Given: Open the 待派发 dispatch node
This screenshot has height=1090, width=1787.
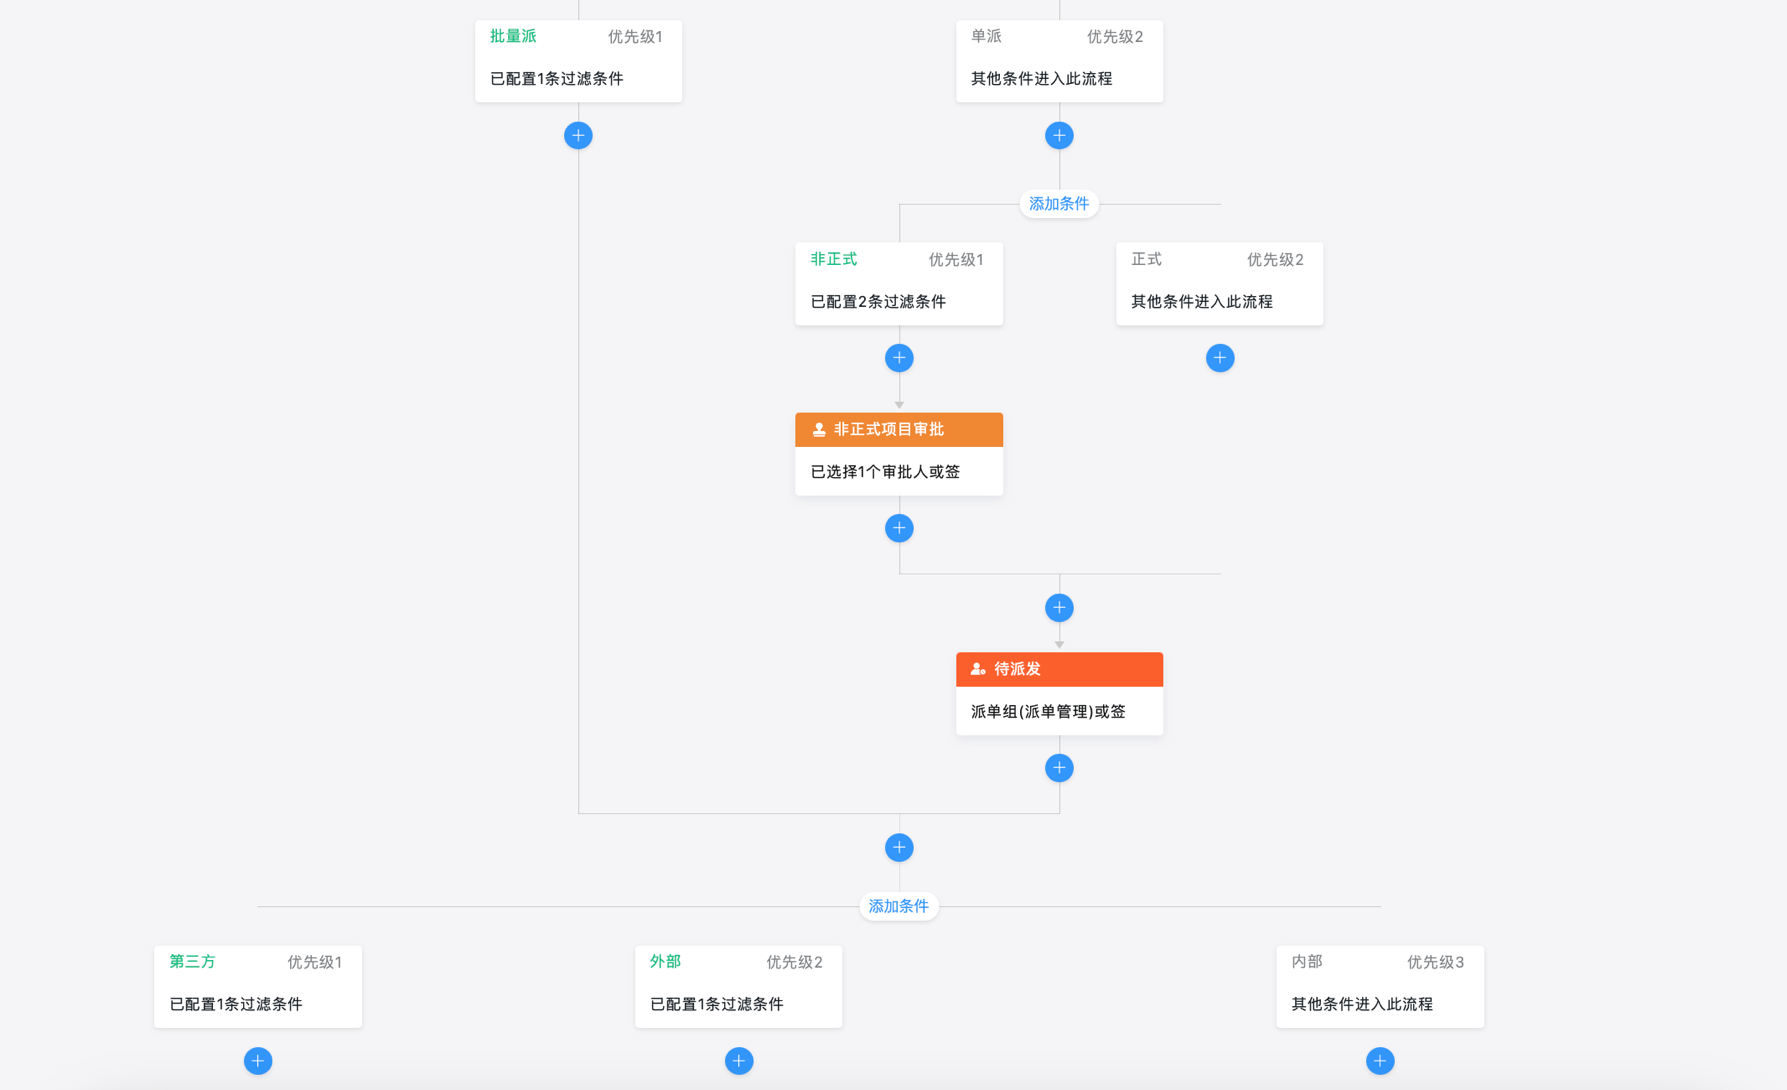Looking at the screenshot, I should [x=1059, y=694].
